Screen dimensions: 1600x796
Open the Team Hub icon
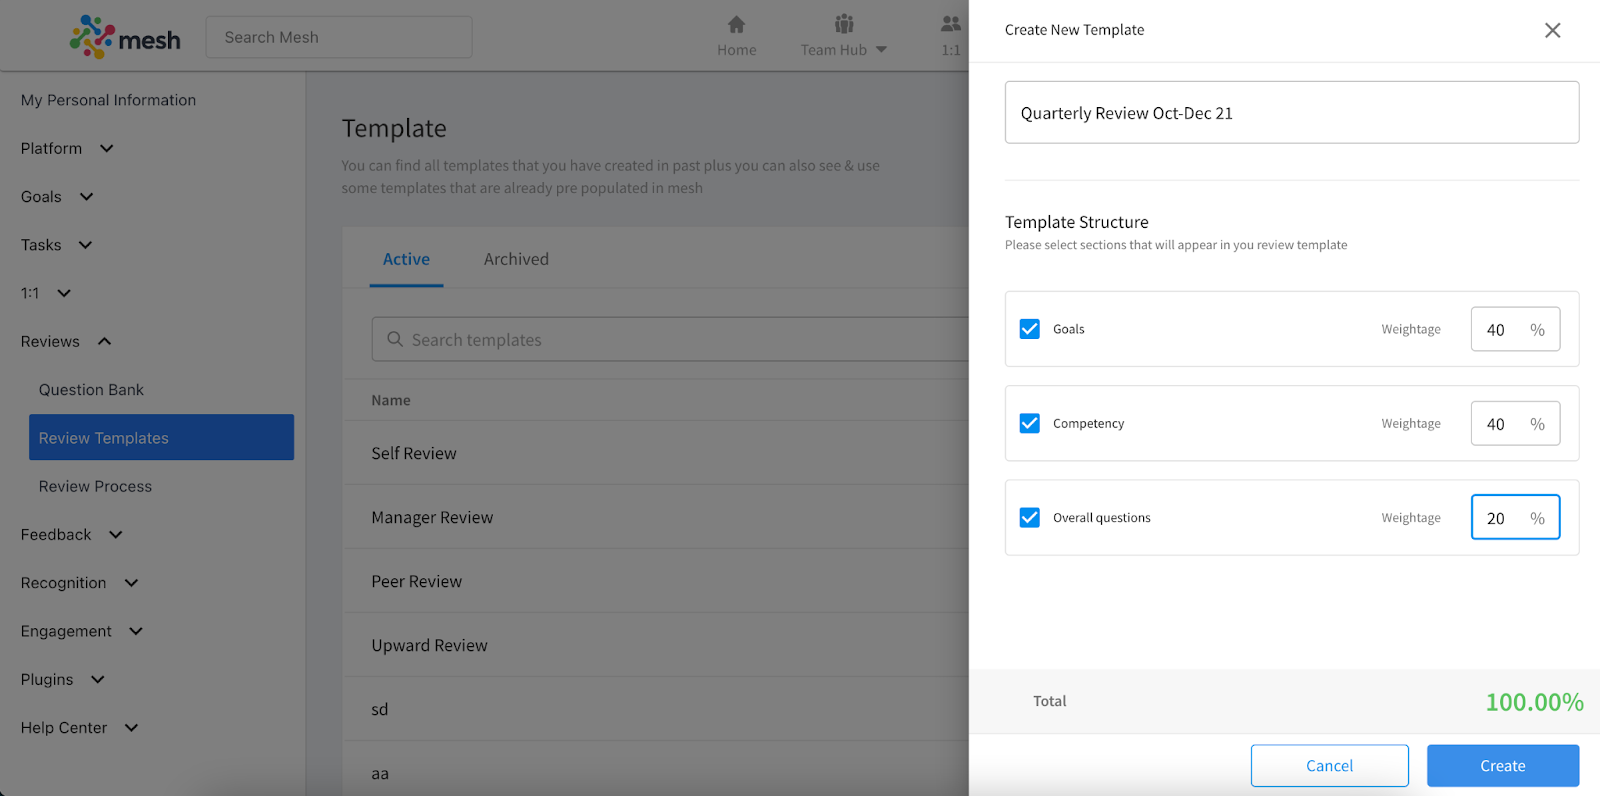(844, 24)
